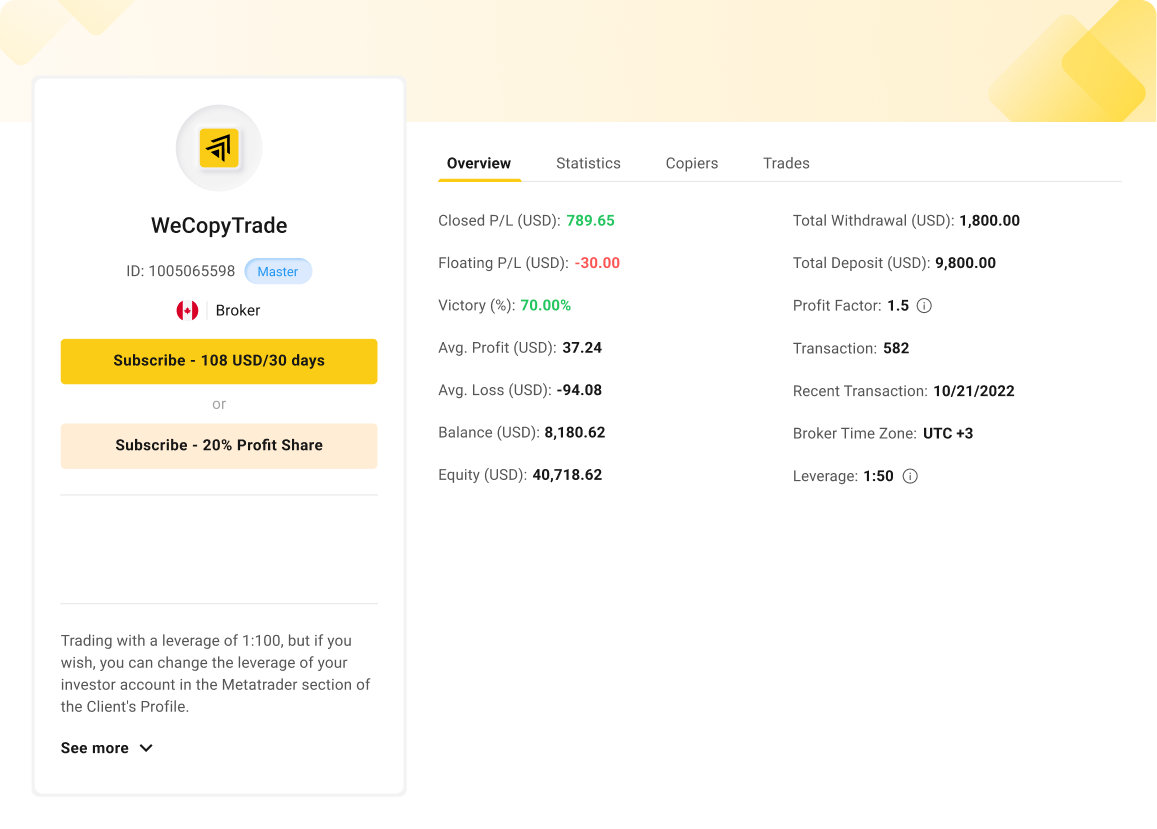
Task: Select the Broker label text
Action: (238, 310)
